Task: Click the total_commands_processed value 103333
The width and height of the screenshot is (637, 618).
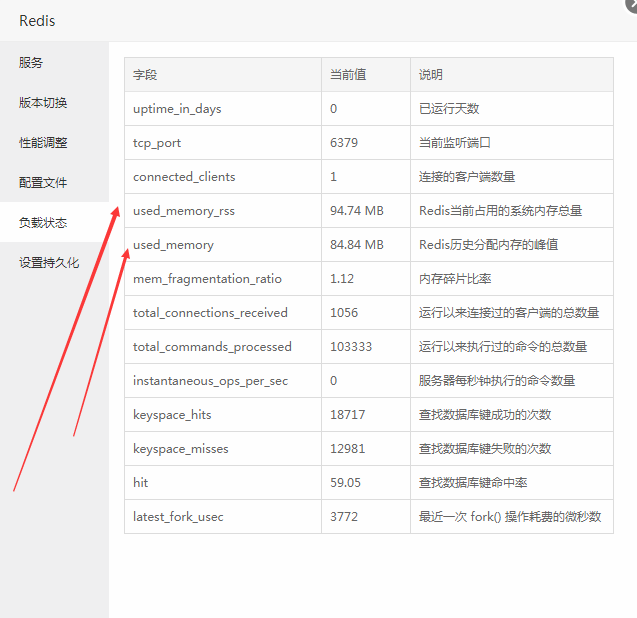Action: coord(350,347)
